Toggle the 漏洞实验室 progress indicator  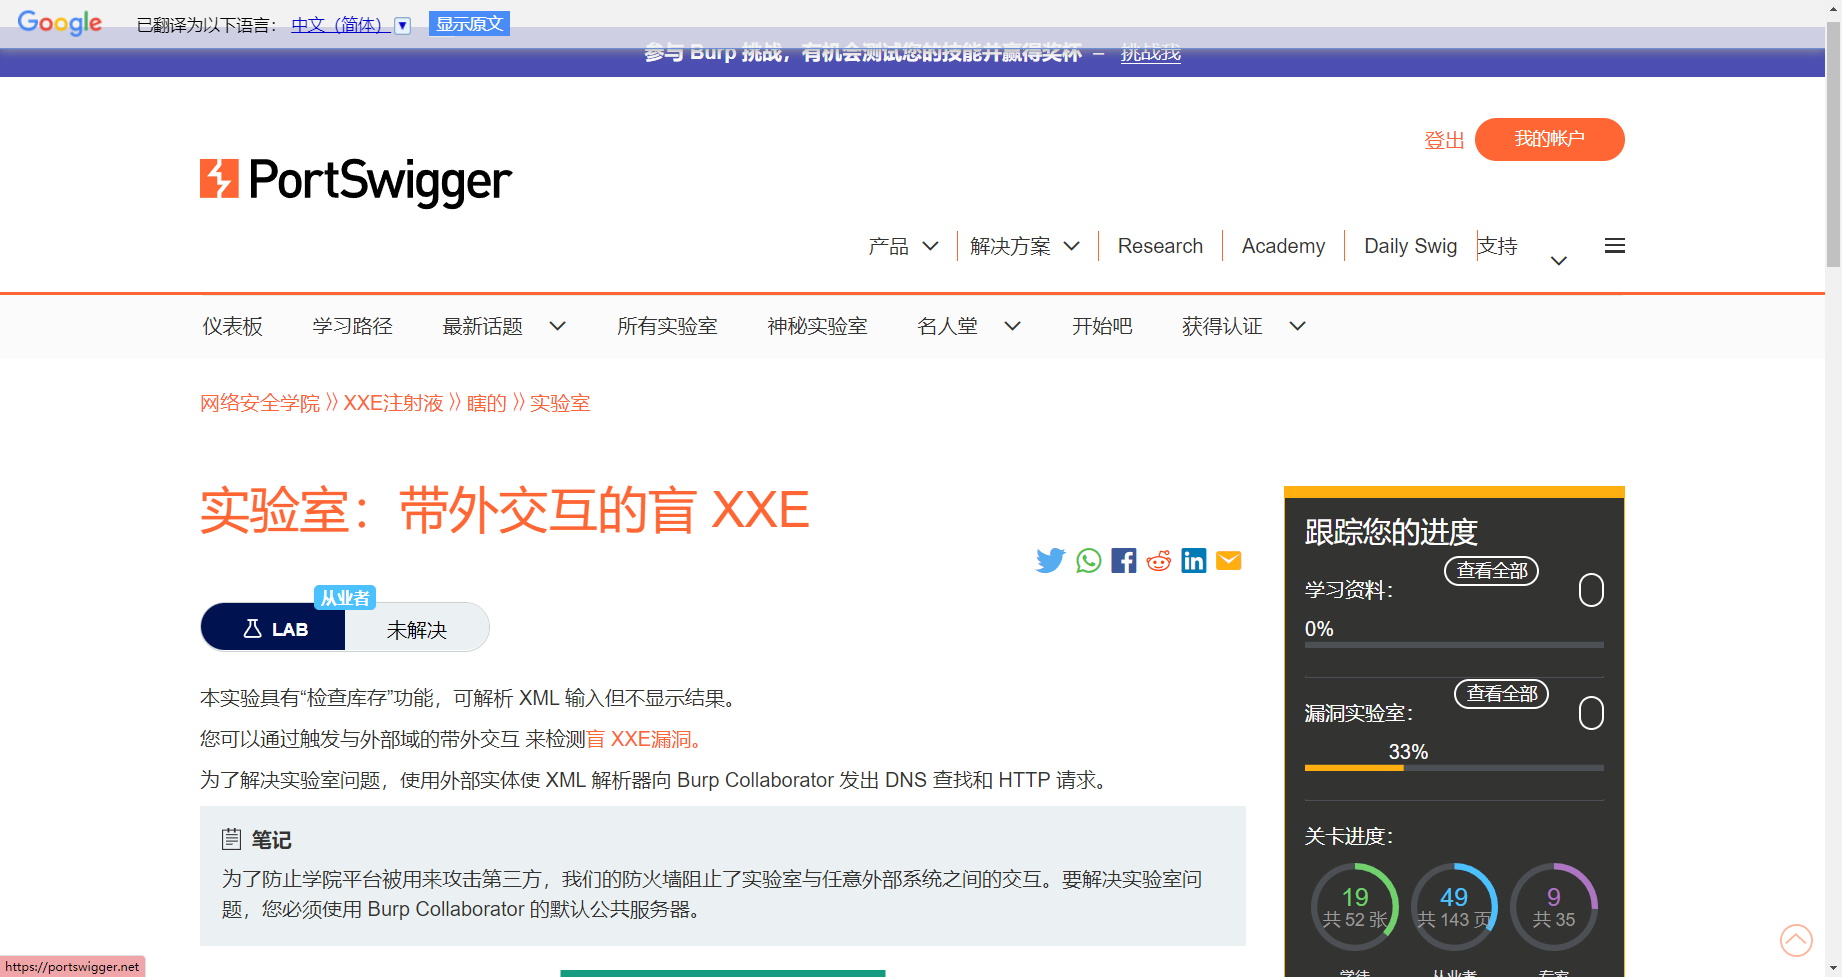1591,713
